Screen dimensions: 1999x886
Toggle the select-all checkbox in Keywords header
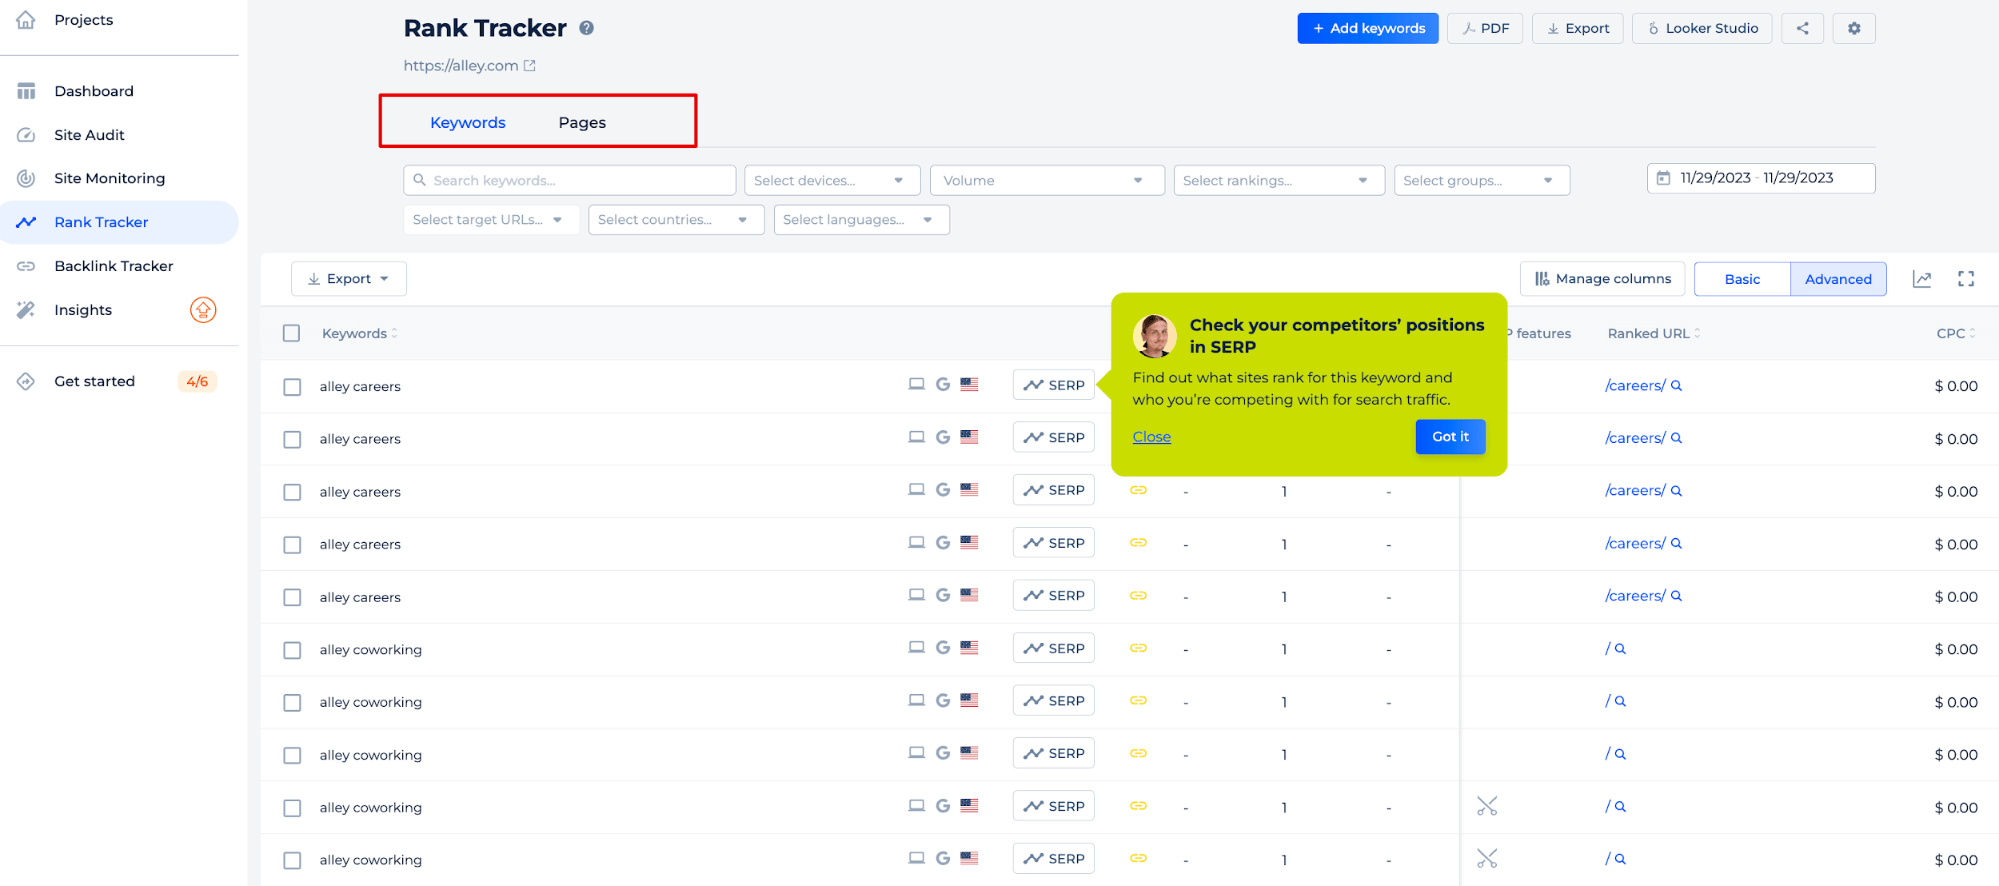[x=291, y=333]
